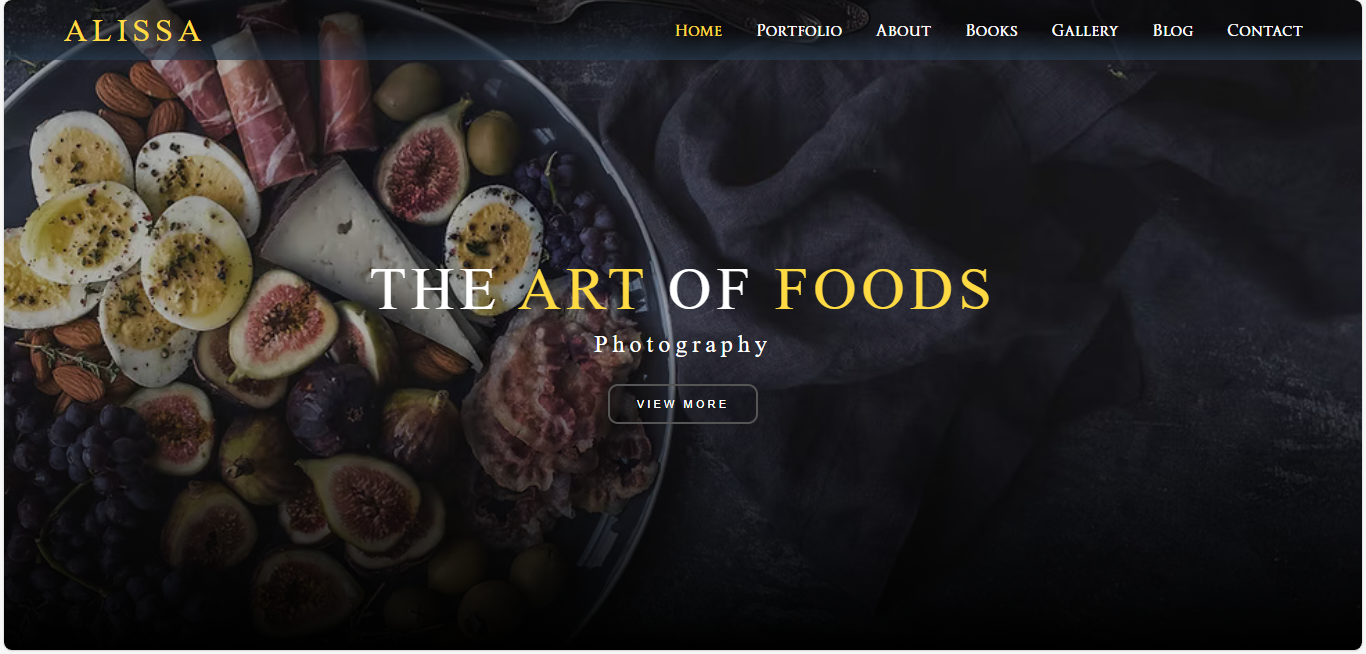This screenshot has width=1366, height=654.
Task: Visit the Blog page
Action: (x=1172, y=30)
